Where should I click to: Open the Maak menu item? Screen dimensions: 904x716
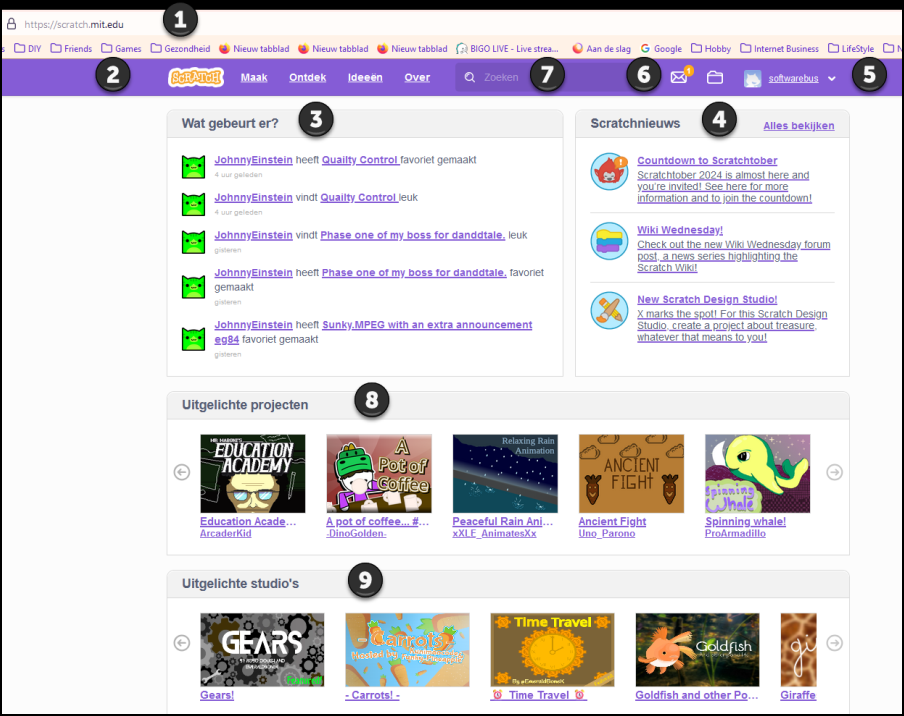click(x=254, y=77)
